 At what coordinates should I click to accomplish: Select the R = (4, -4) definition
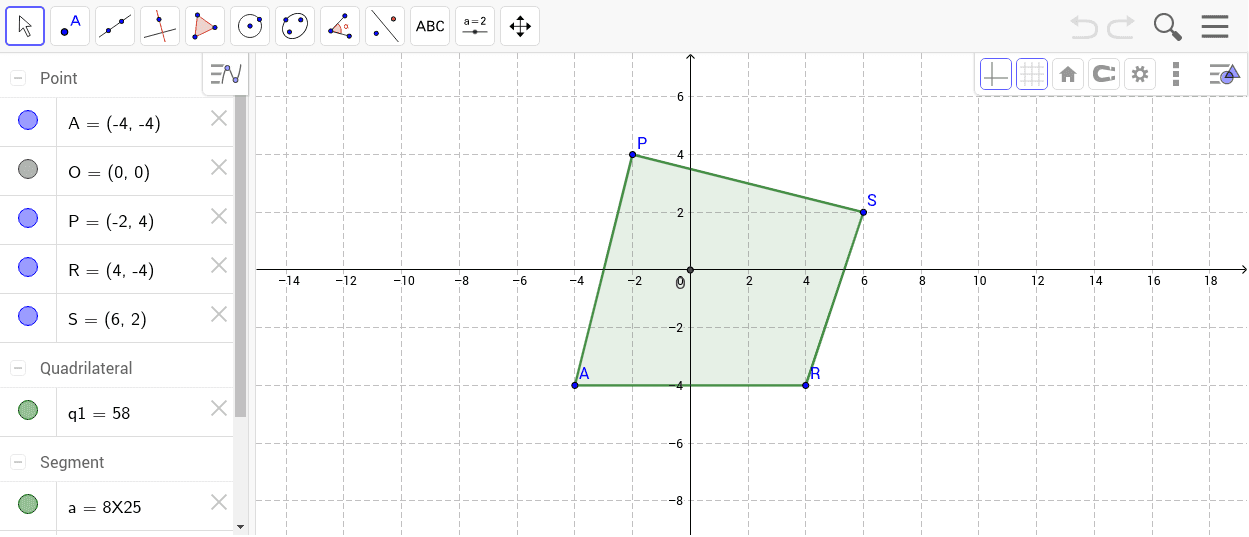pos(111,271)
